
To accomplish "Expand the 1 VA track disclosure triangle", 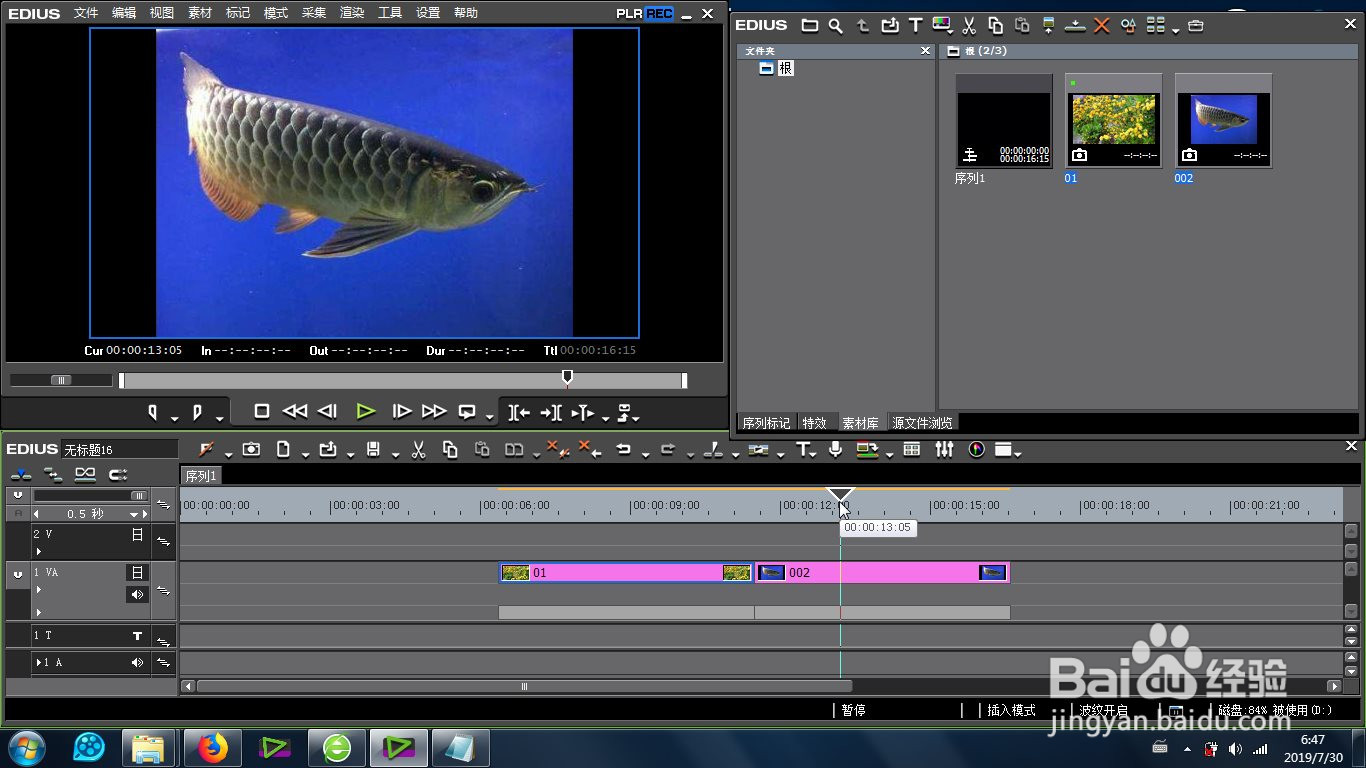I will [x=39, y=590].
